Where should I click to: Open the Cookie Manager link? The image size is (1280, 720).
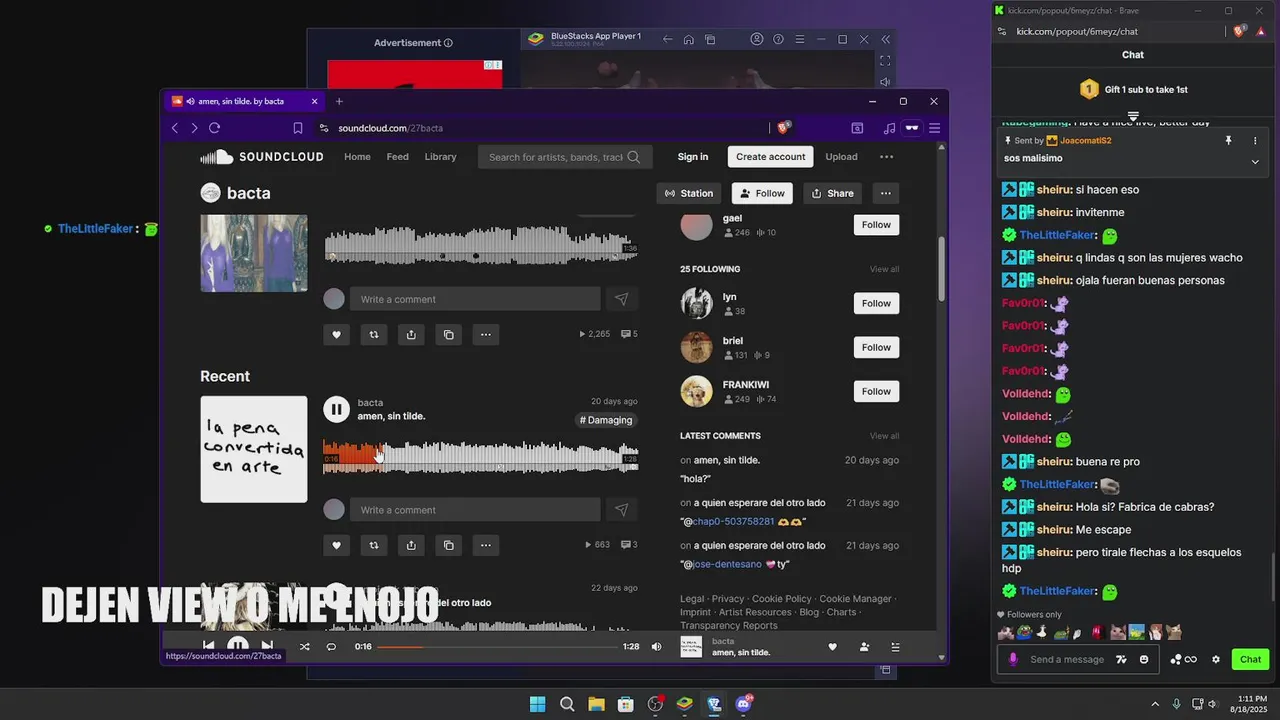click(855, 599)
